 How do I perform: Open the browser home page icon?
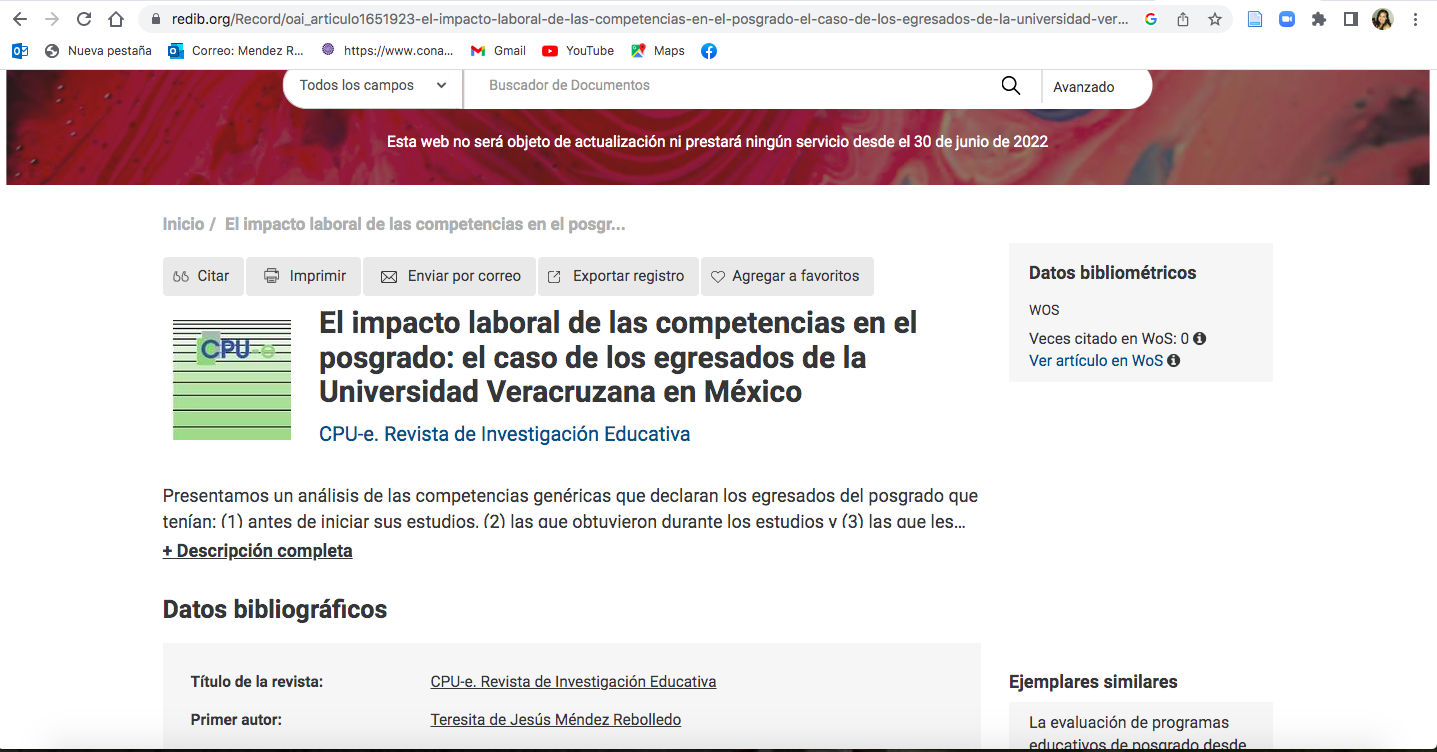(x=116, y=19)
